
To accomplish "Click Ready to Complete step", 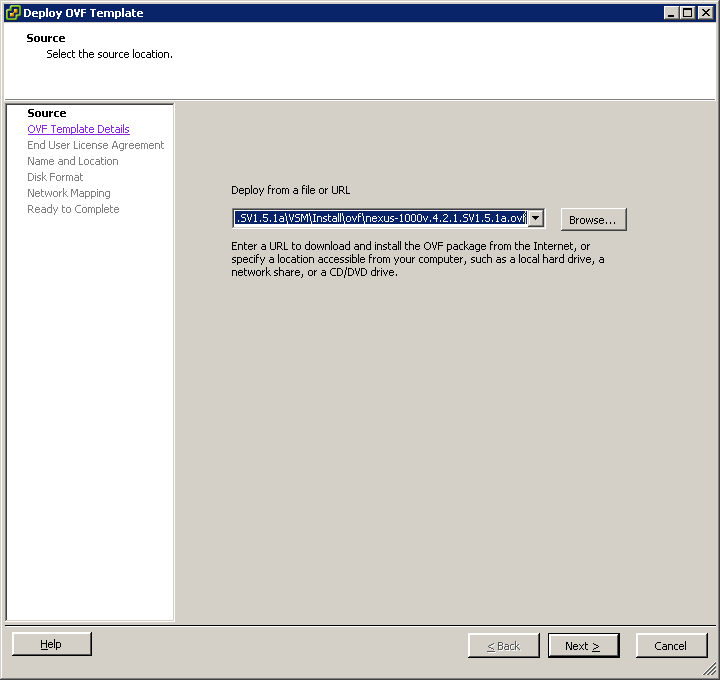I will 73,209.
